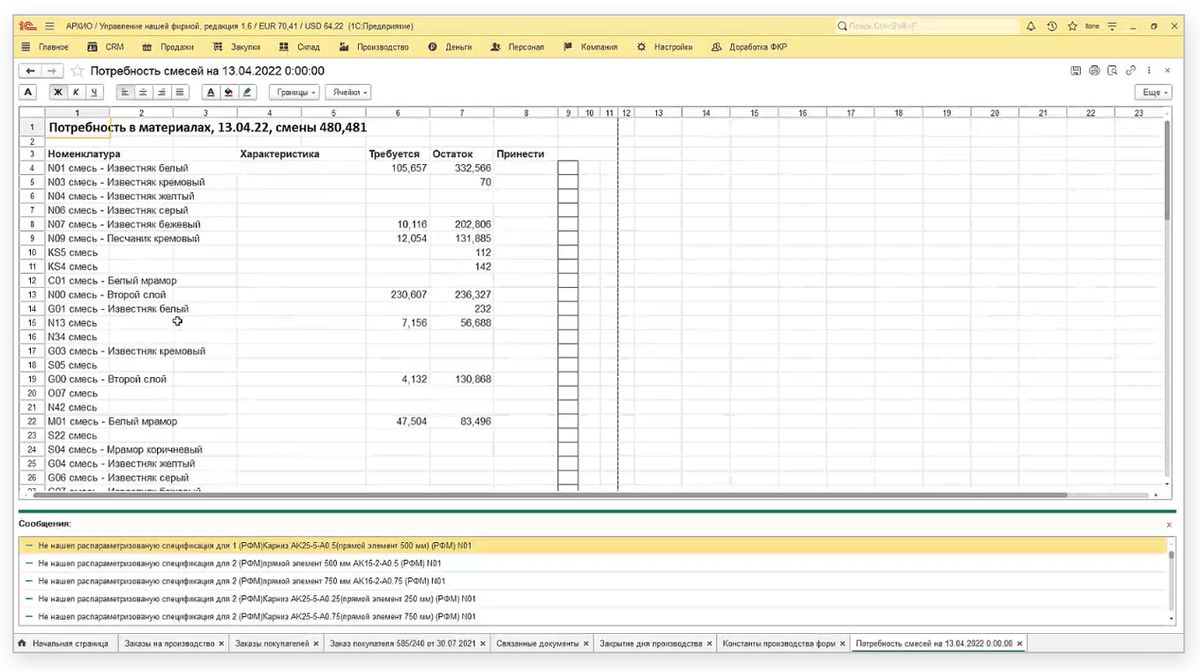Toggle underline formatting Ч
This screenshot has height=671, width=1200.
pyautogui.click(x=94, y=92)
